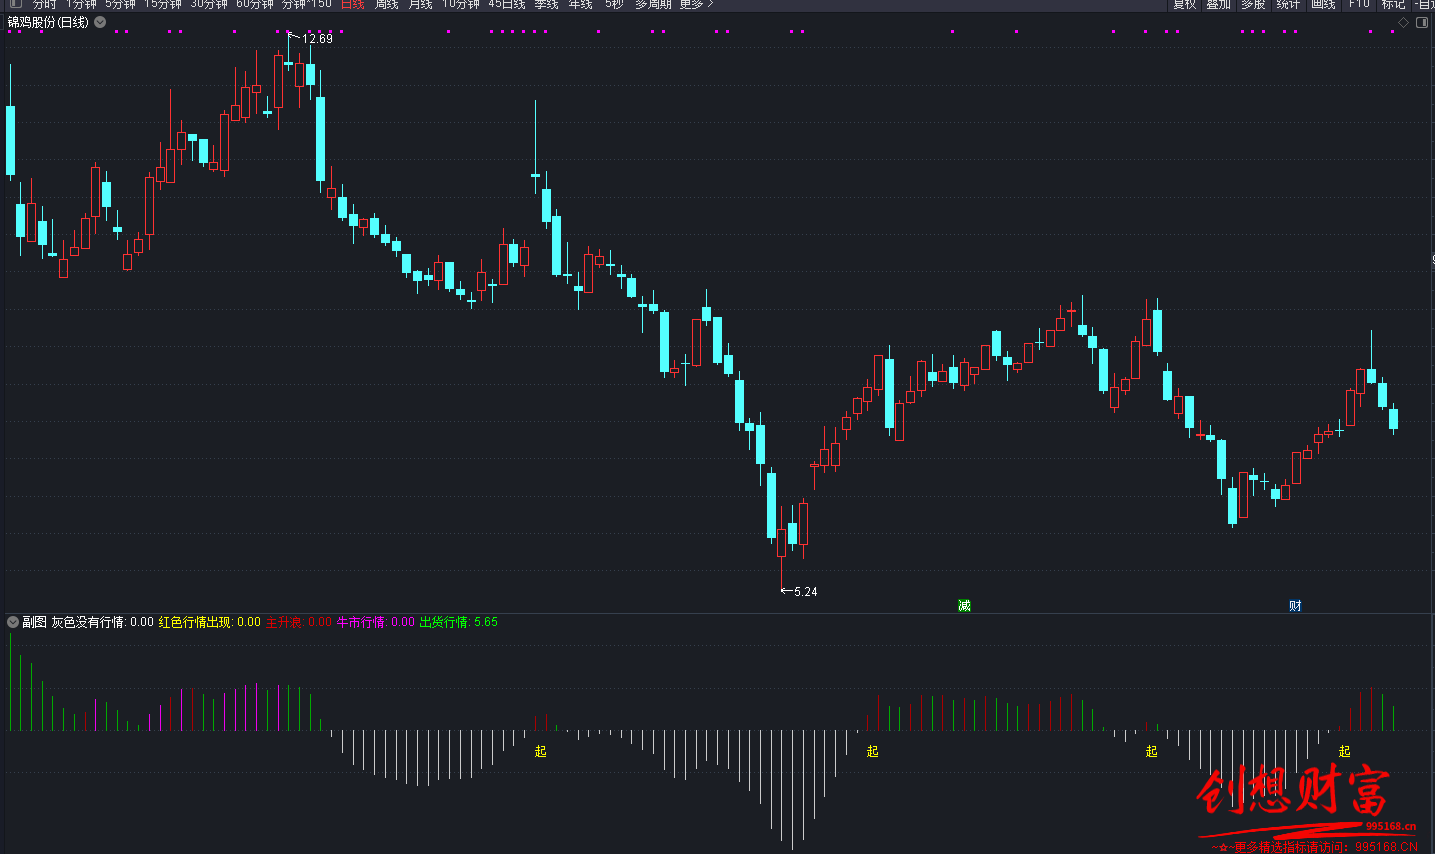Image resolution: width=1435 pixels, height=854 pixels.
Task: Expand the 更多 periods menu
Action: (x=696, y=4)
